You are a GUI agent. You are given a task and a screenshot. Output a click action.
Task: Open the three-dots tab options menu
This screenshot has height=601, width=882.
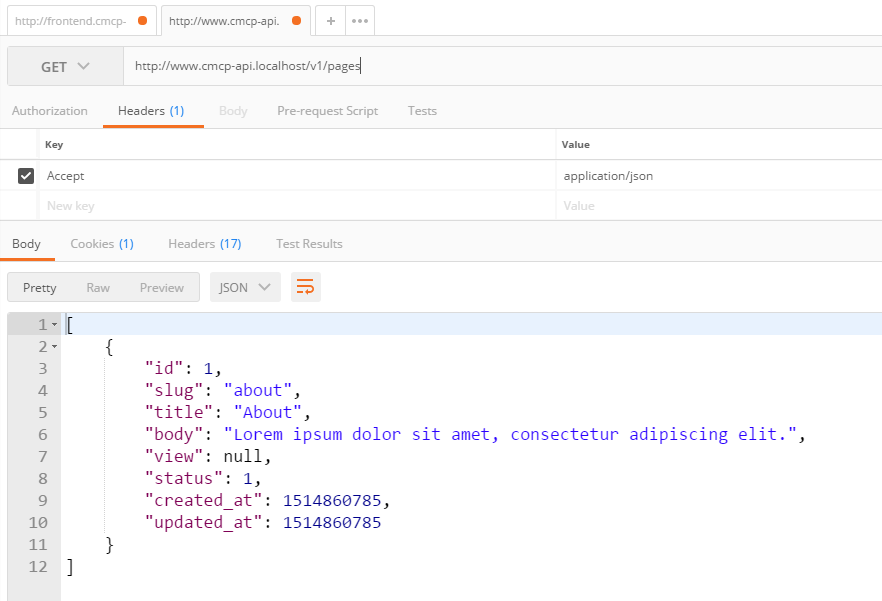360,20
